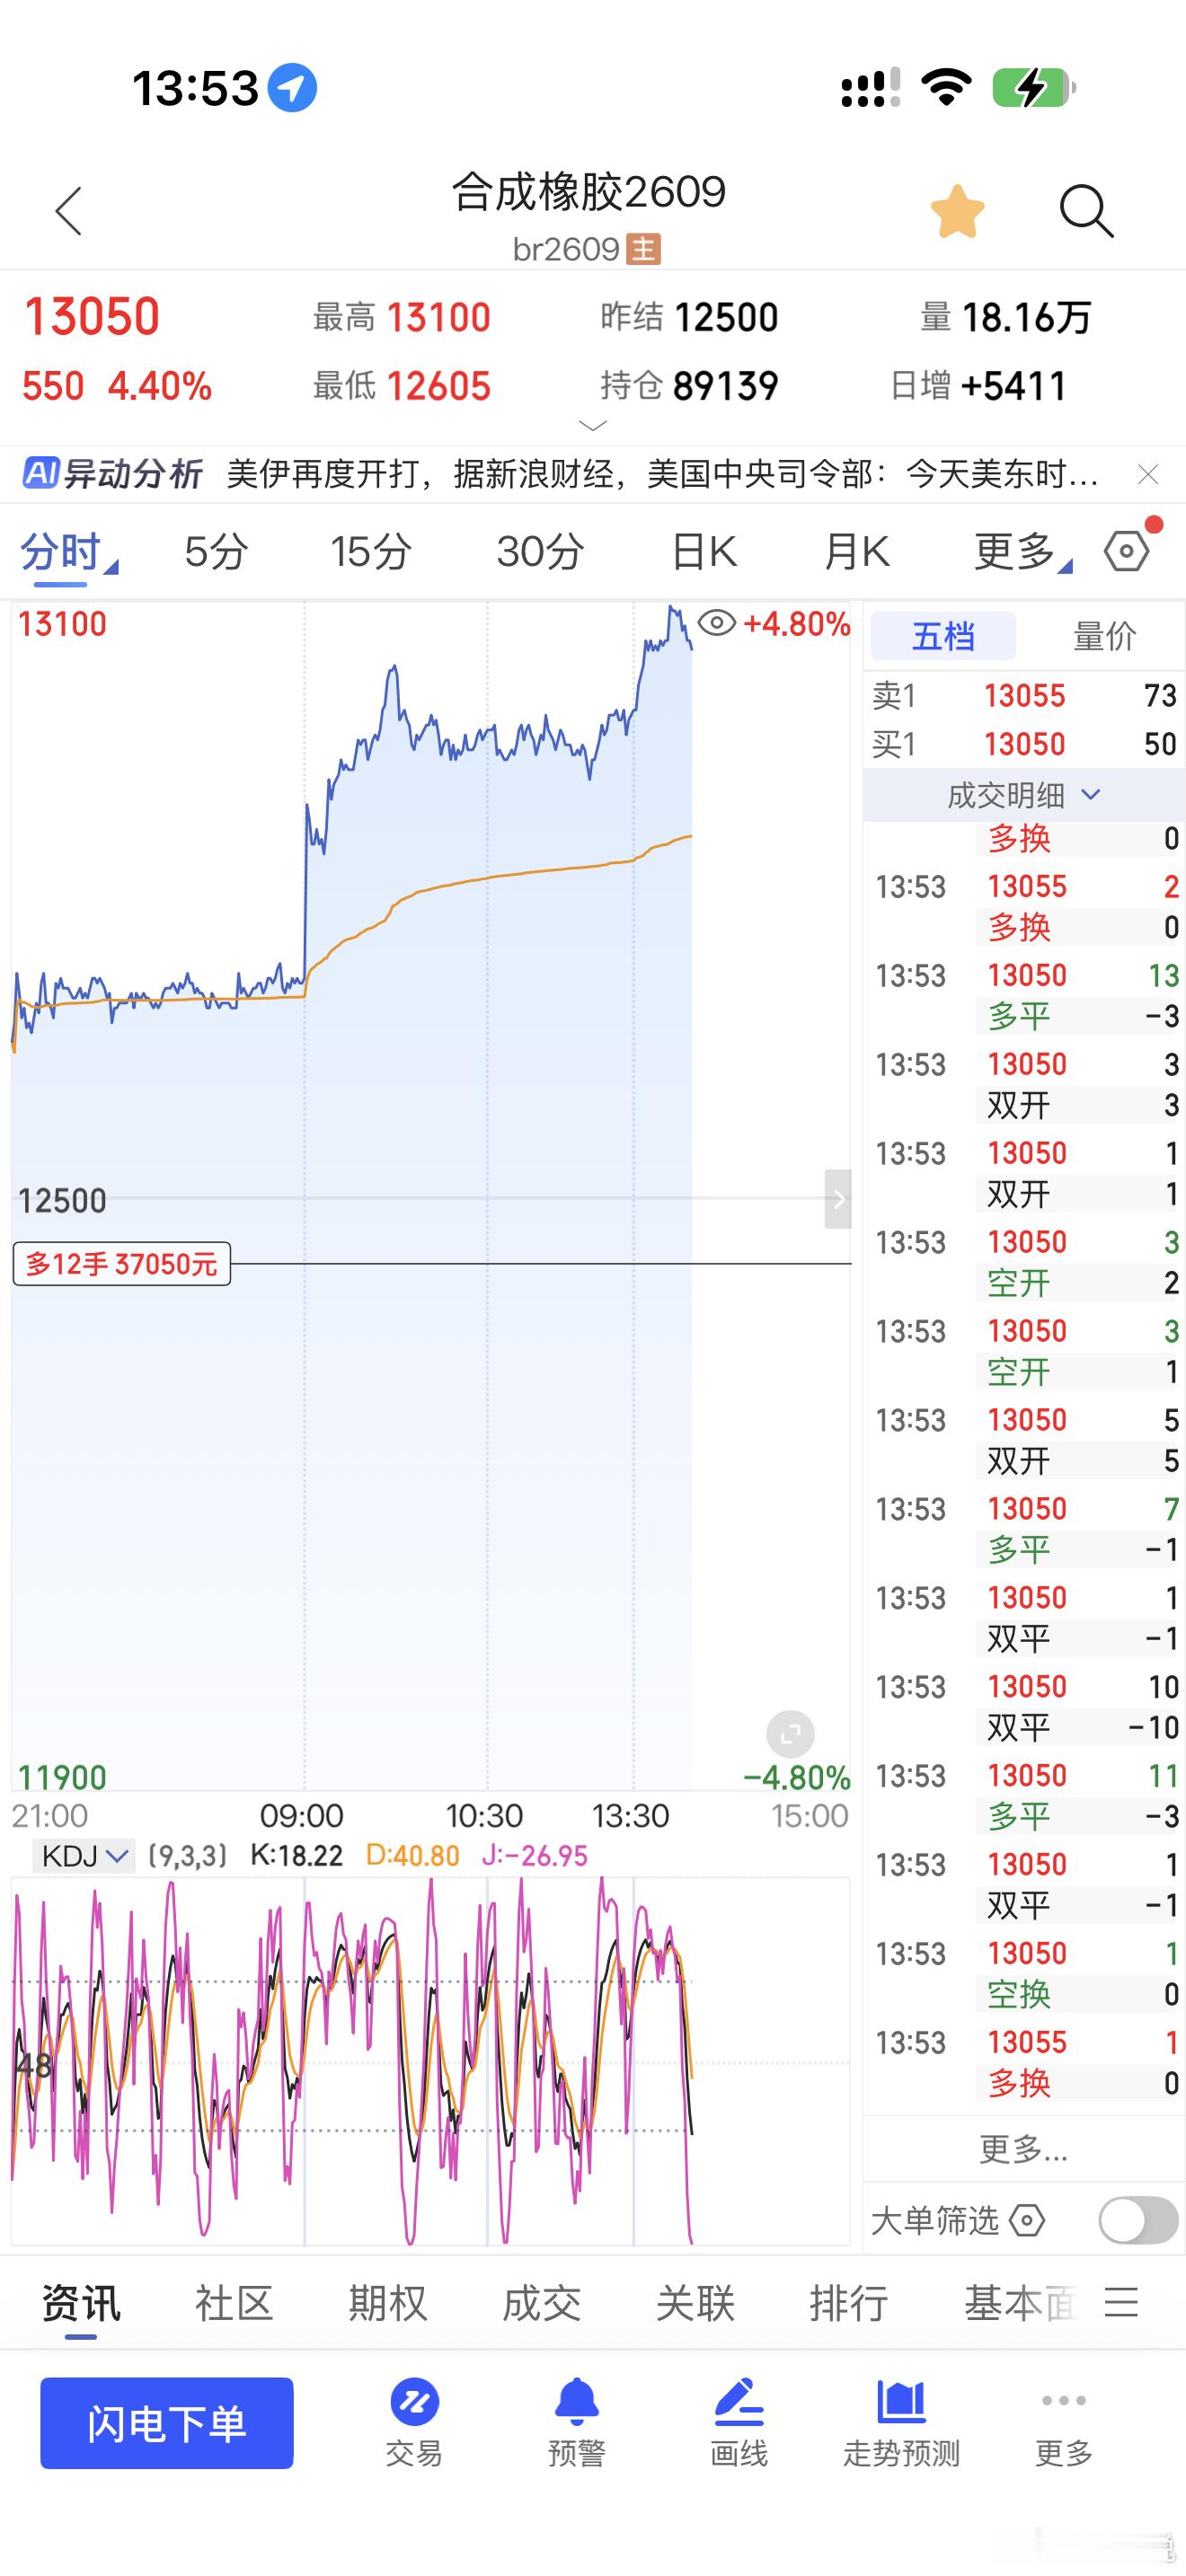1186x2576 pixels.
Task: Select the 画线 drawing tool icon
Action: coord(739,2423)
